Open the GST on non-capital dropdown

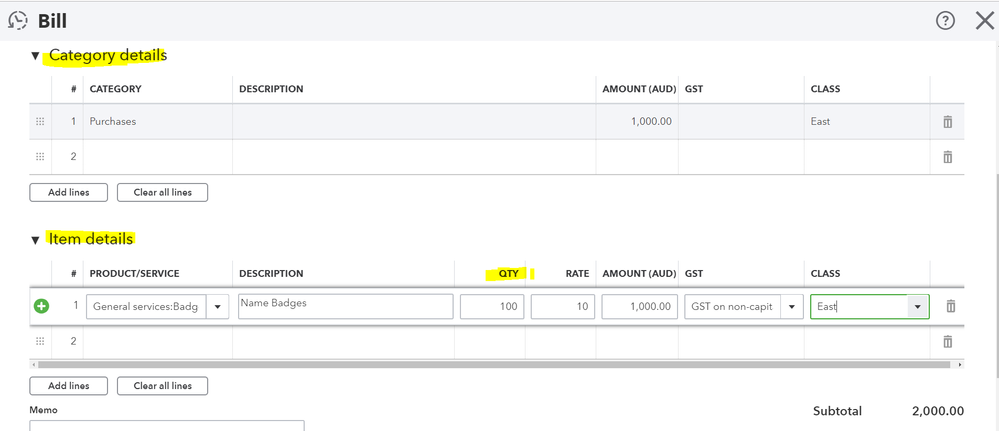click(792, 307)
